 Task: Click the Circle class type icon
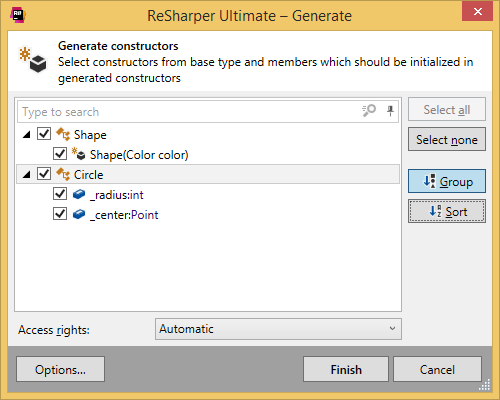coord(63,174)
